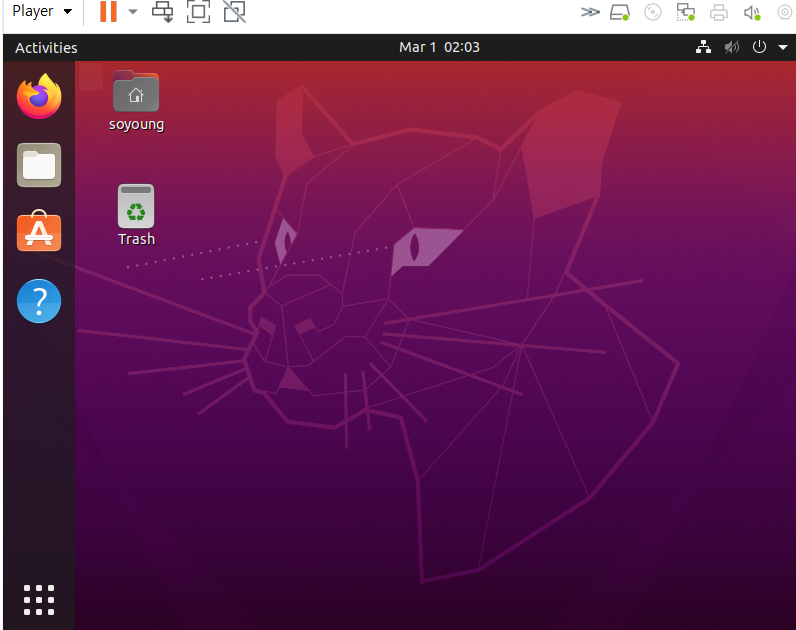The width and height of the screenshot is (796, 630).
Task: Expand the hidden devices chevron
Action: [x=589, y=12]
